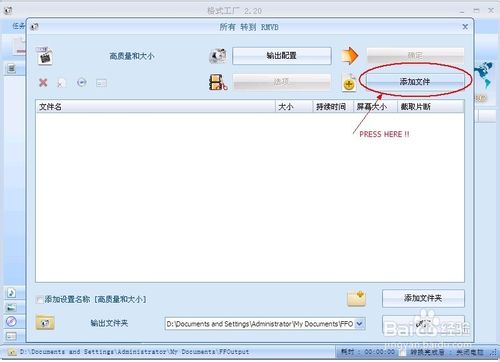Viewport: 500px width, 362px height.
Task: Click the bottom-most sidebar icon in main window
Action: (x=11, y=336)
